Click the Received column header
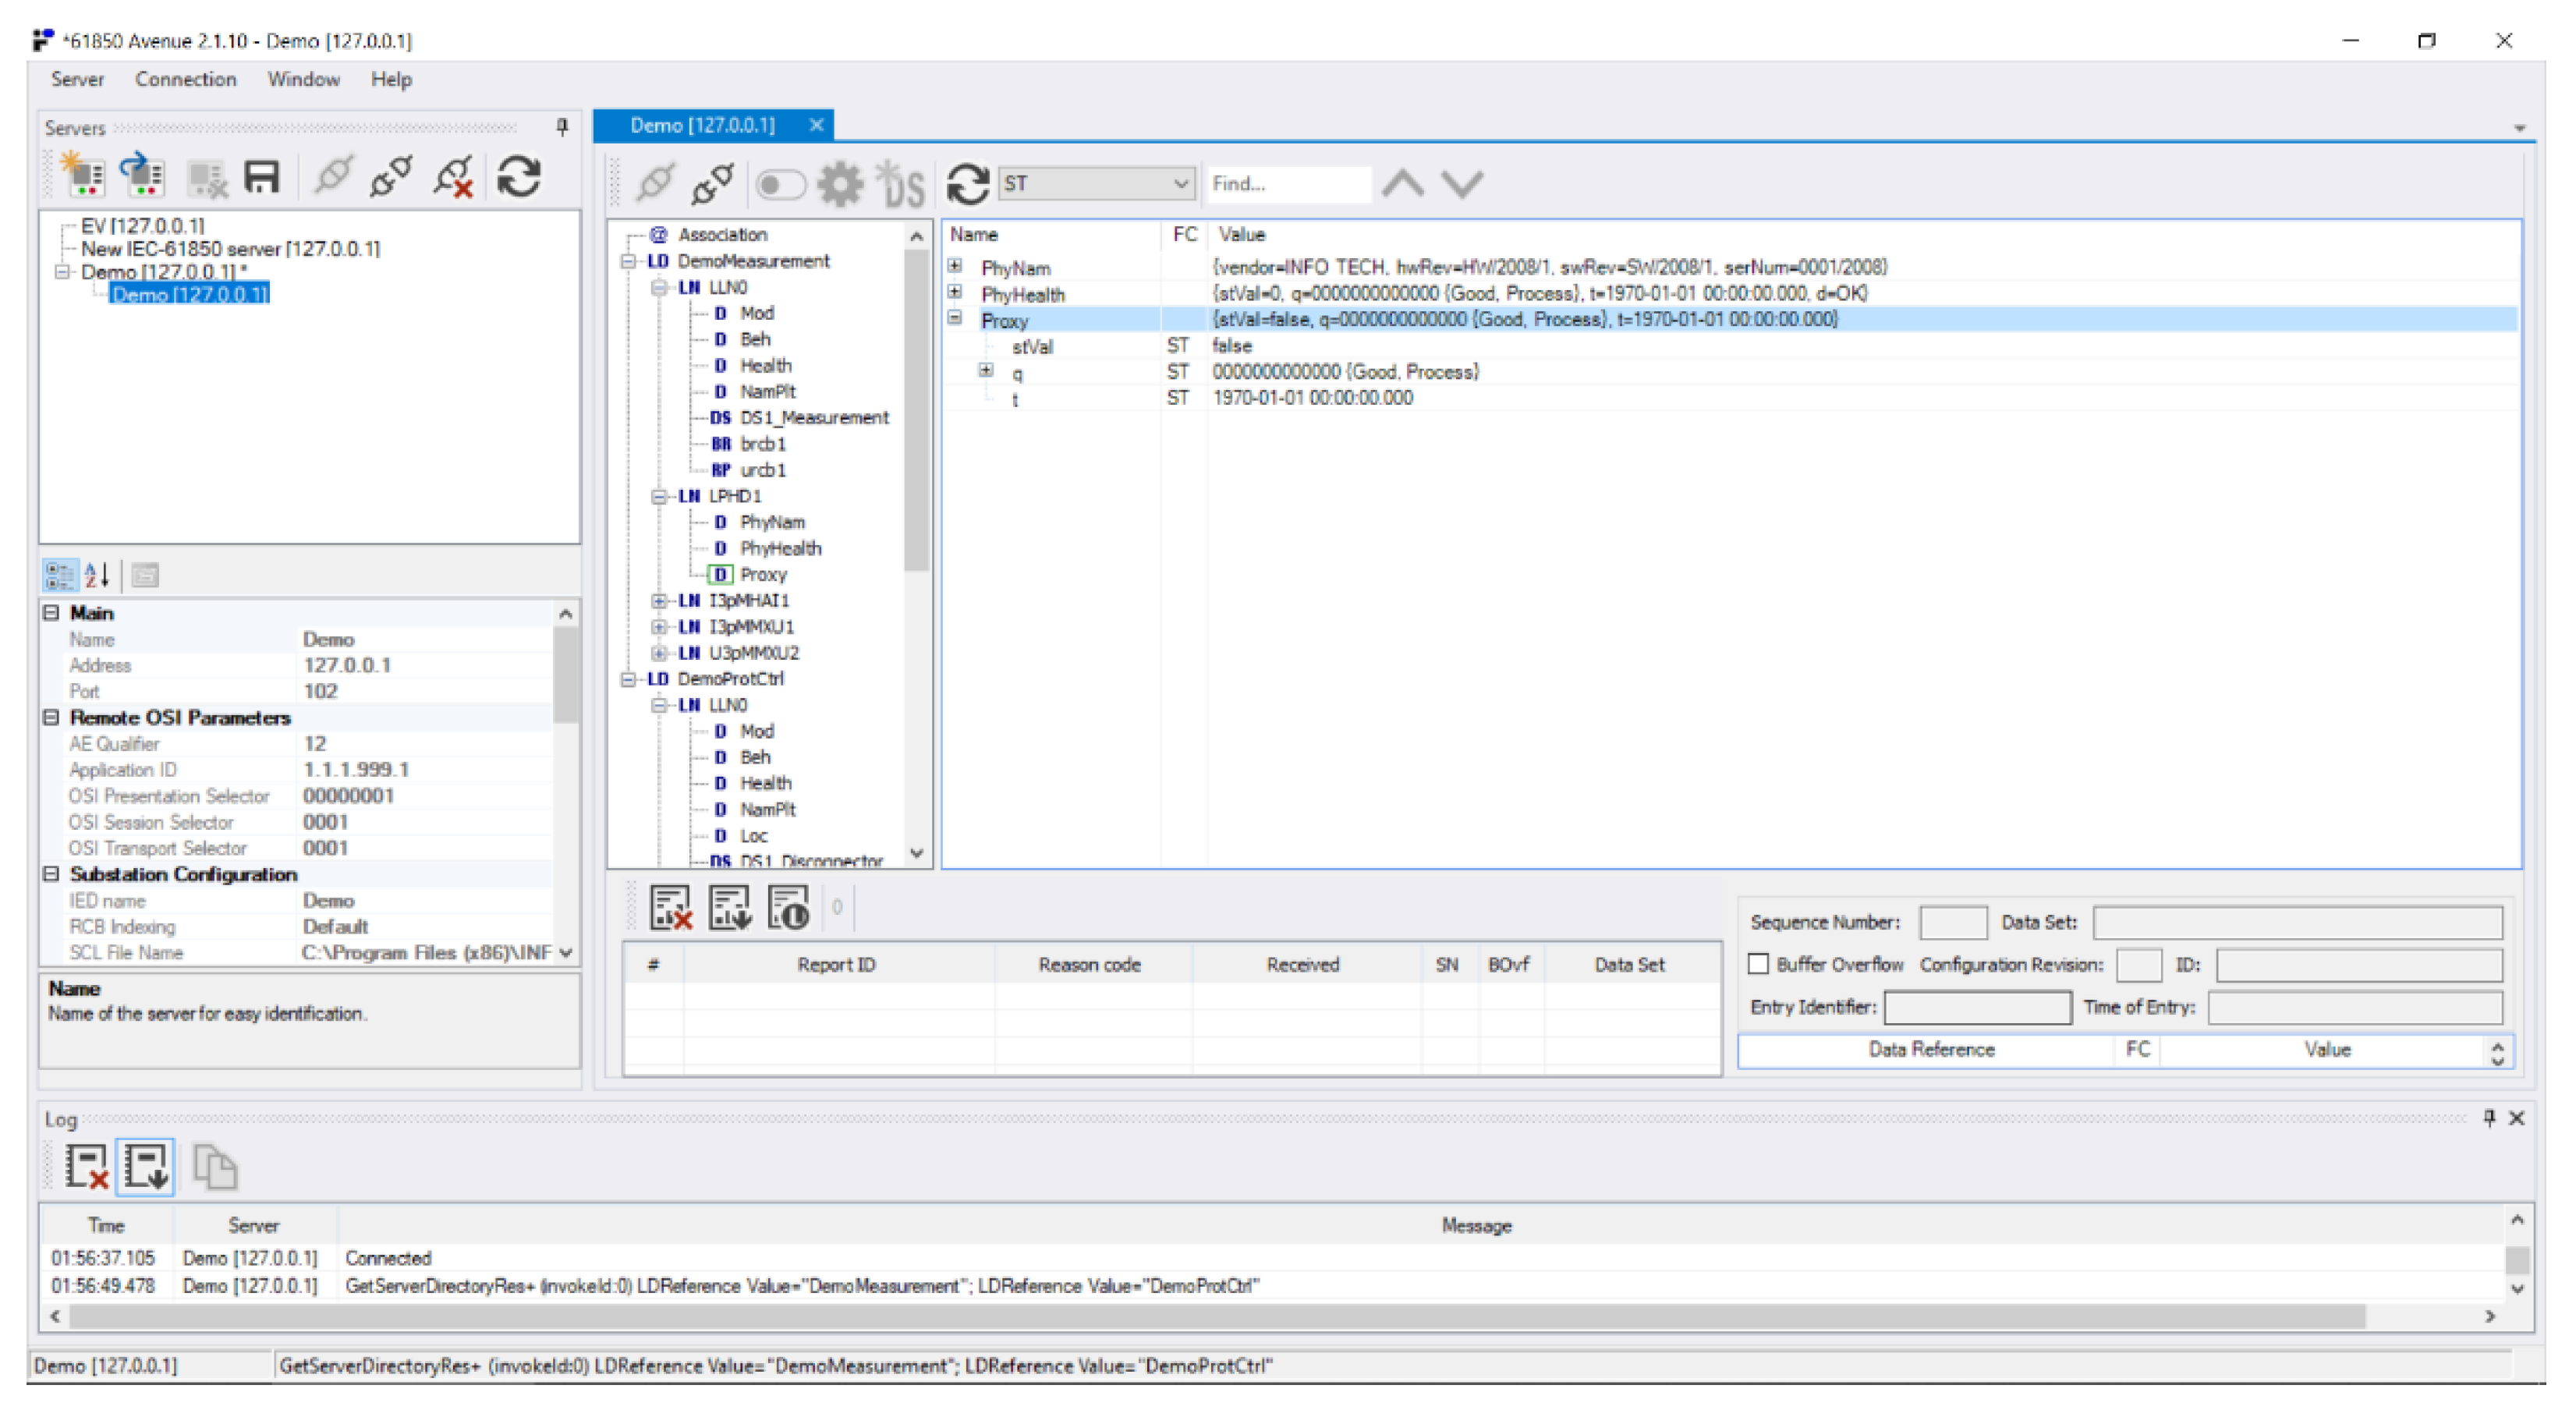 [1302, 965]
